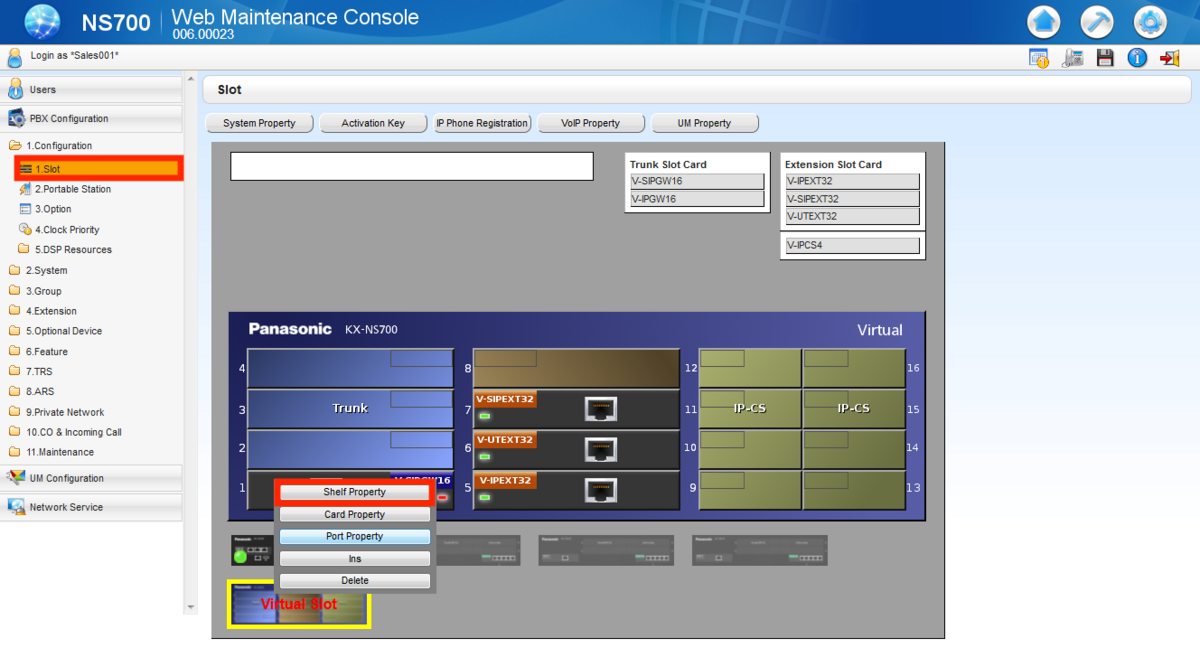Open the hammer maintenance tool icon
Viewport: 1200px width, 648px height.
coord(1097,21)
